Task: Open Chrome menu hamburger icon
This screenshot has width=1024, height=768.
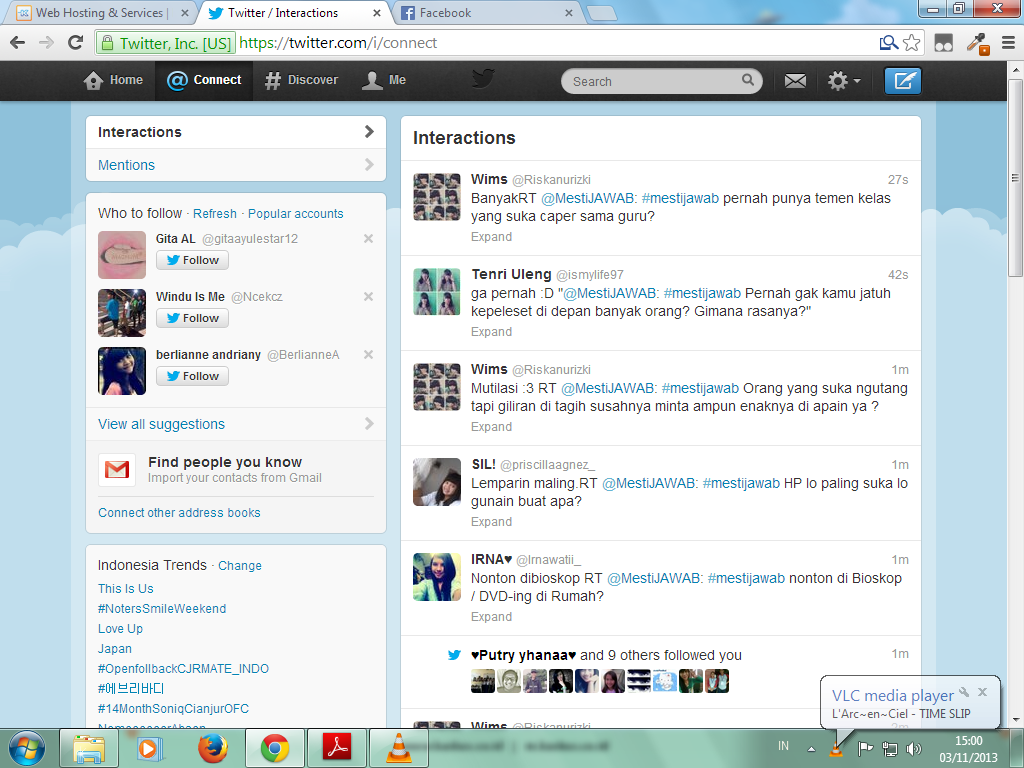Action: click(1008, 43)
